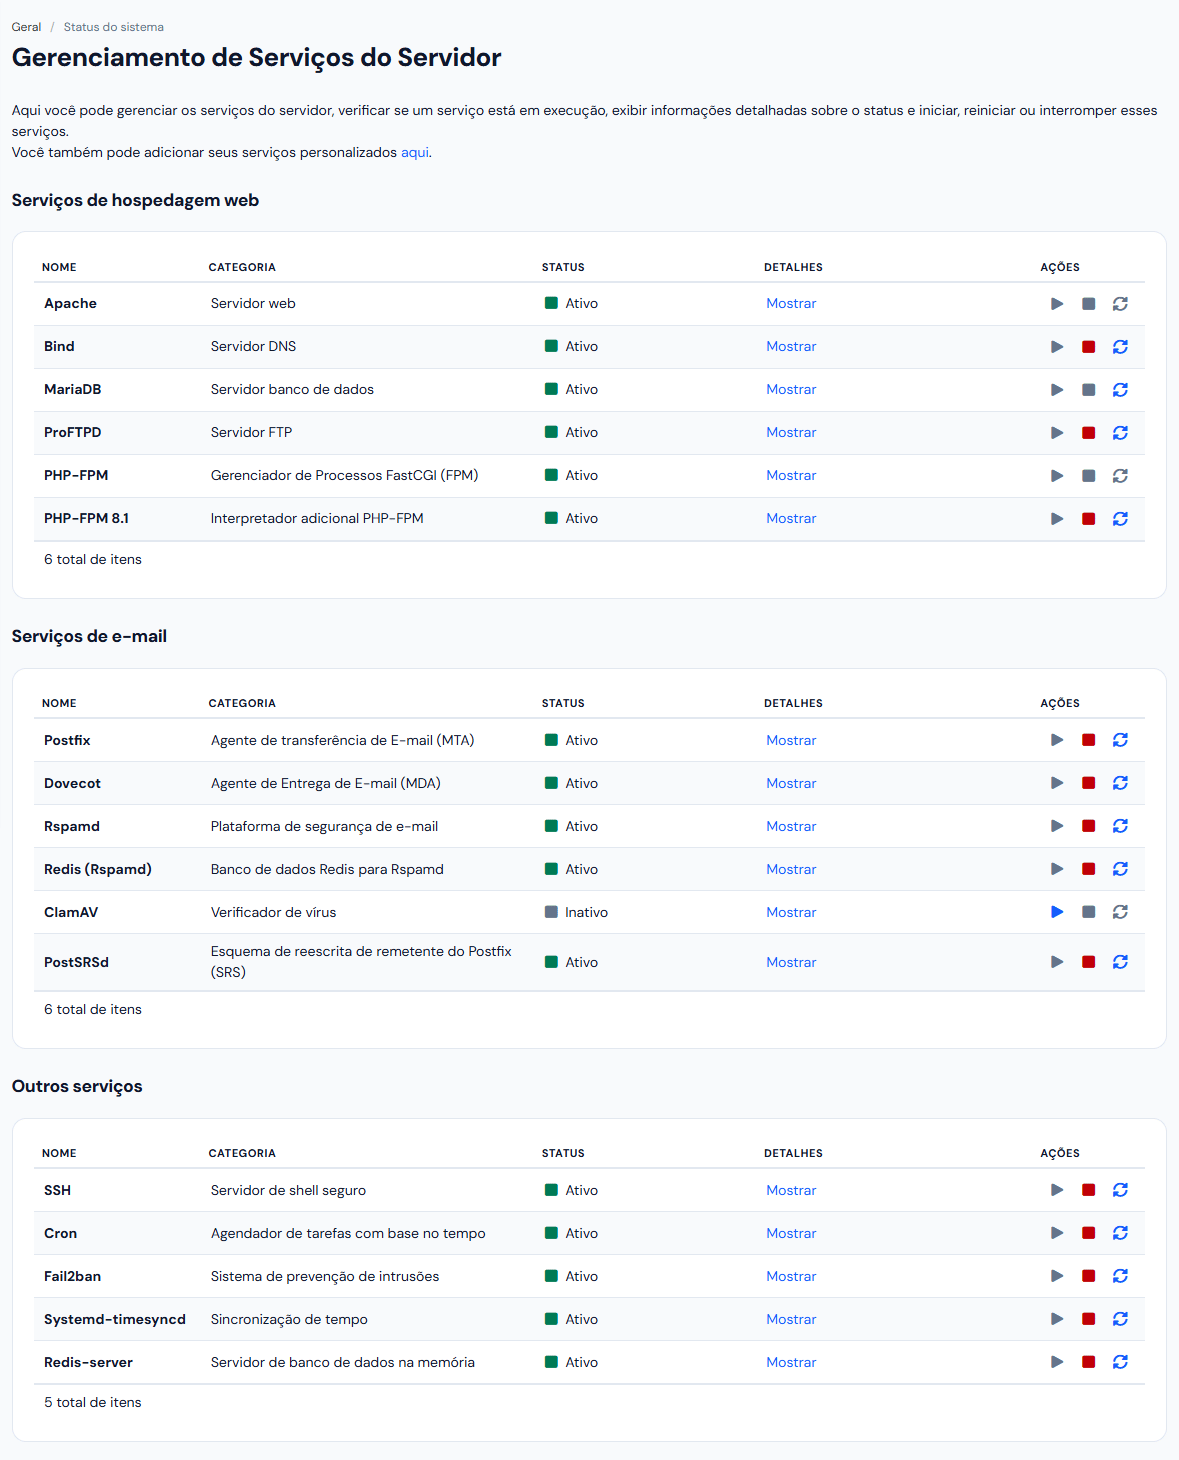The image size is (1179, 1460).
Task: Restart the ProFTPD service
Action: click(x=1121, y=433)
